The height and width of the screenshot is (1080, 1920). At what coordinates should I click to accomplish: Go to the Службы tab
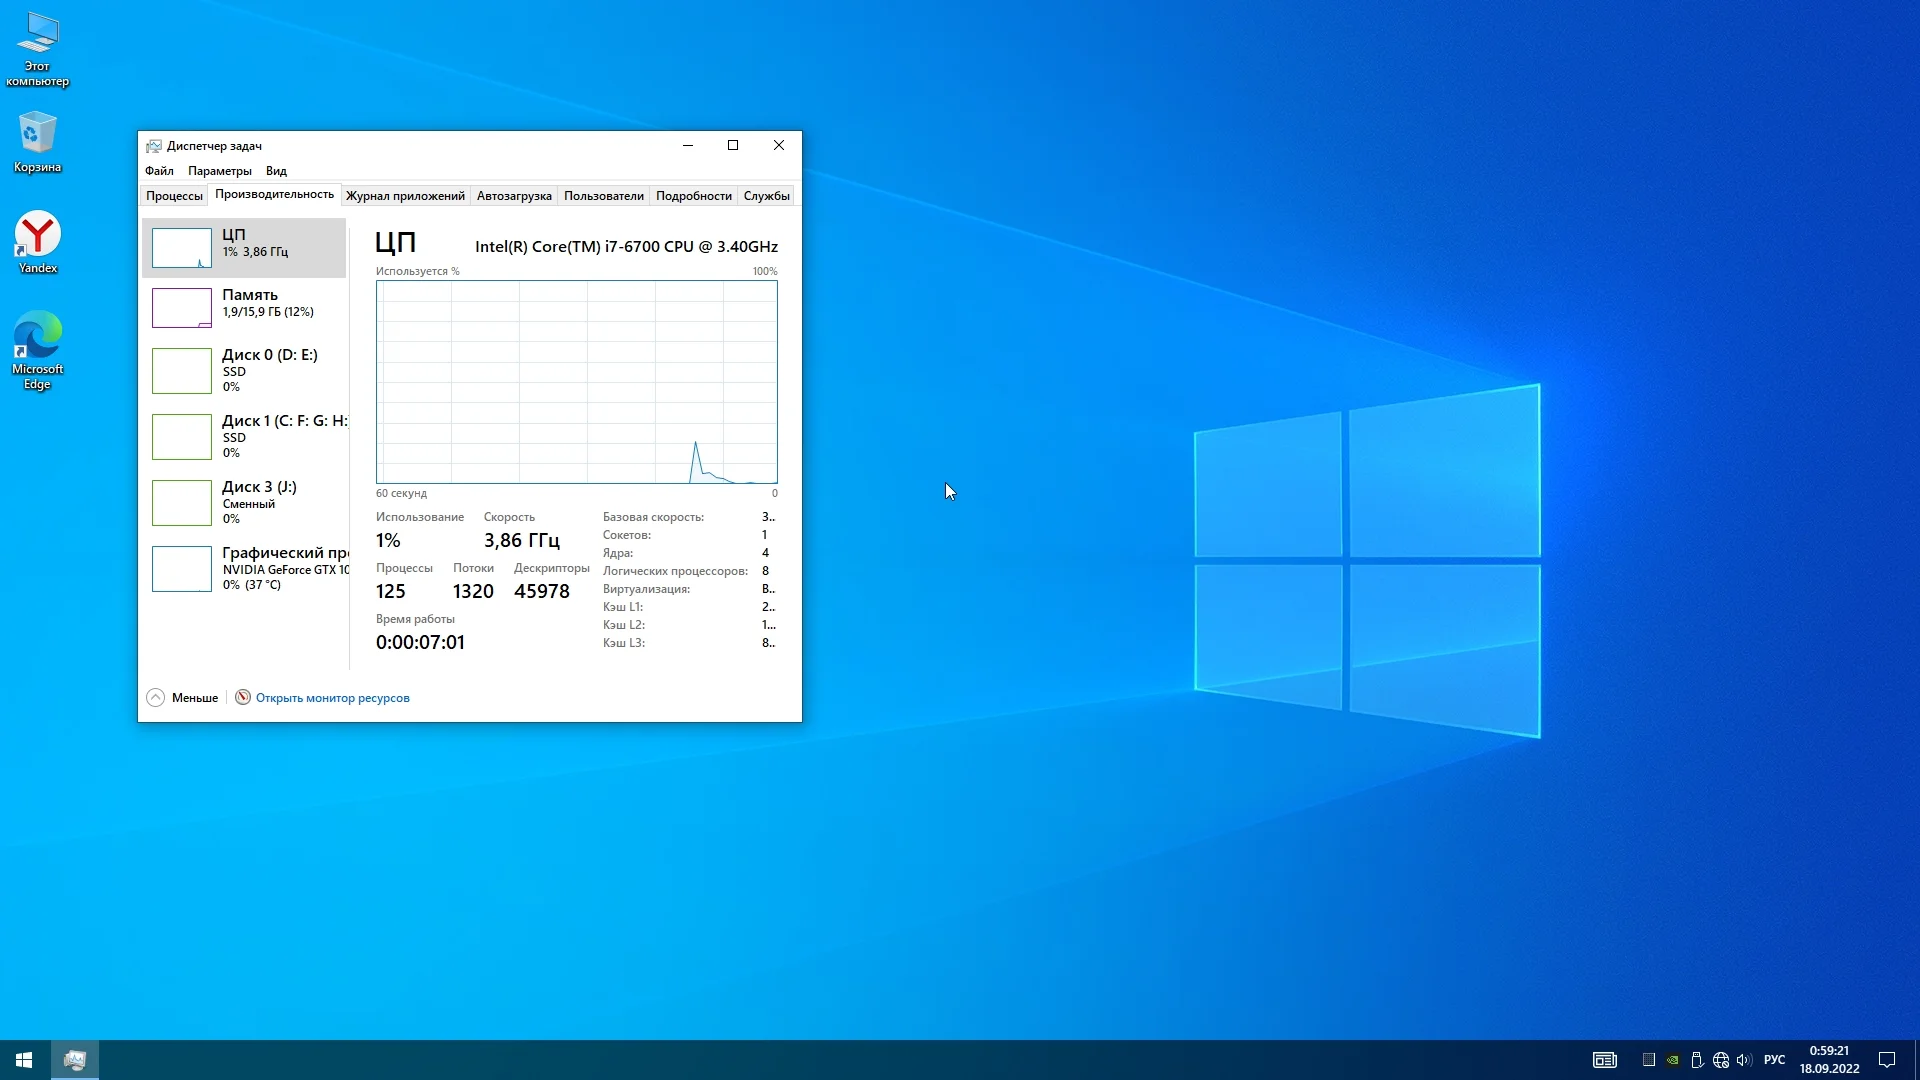tap(766, 196)
